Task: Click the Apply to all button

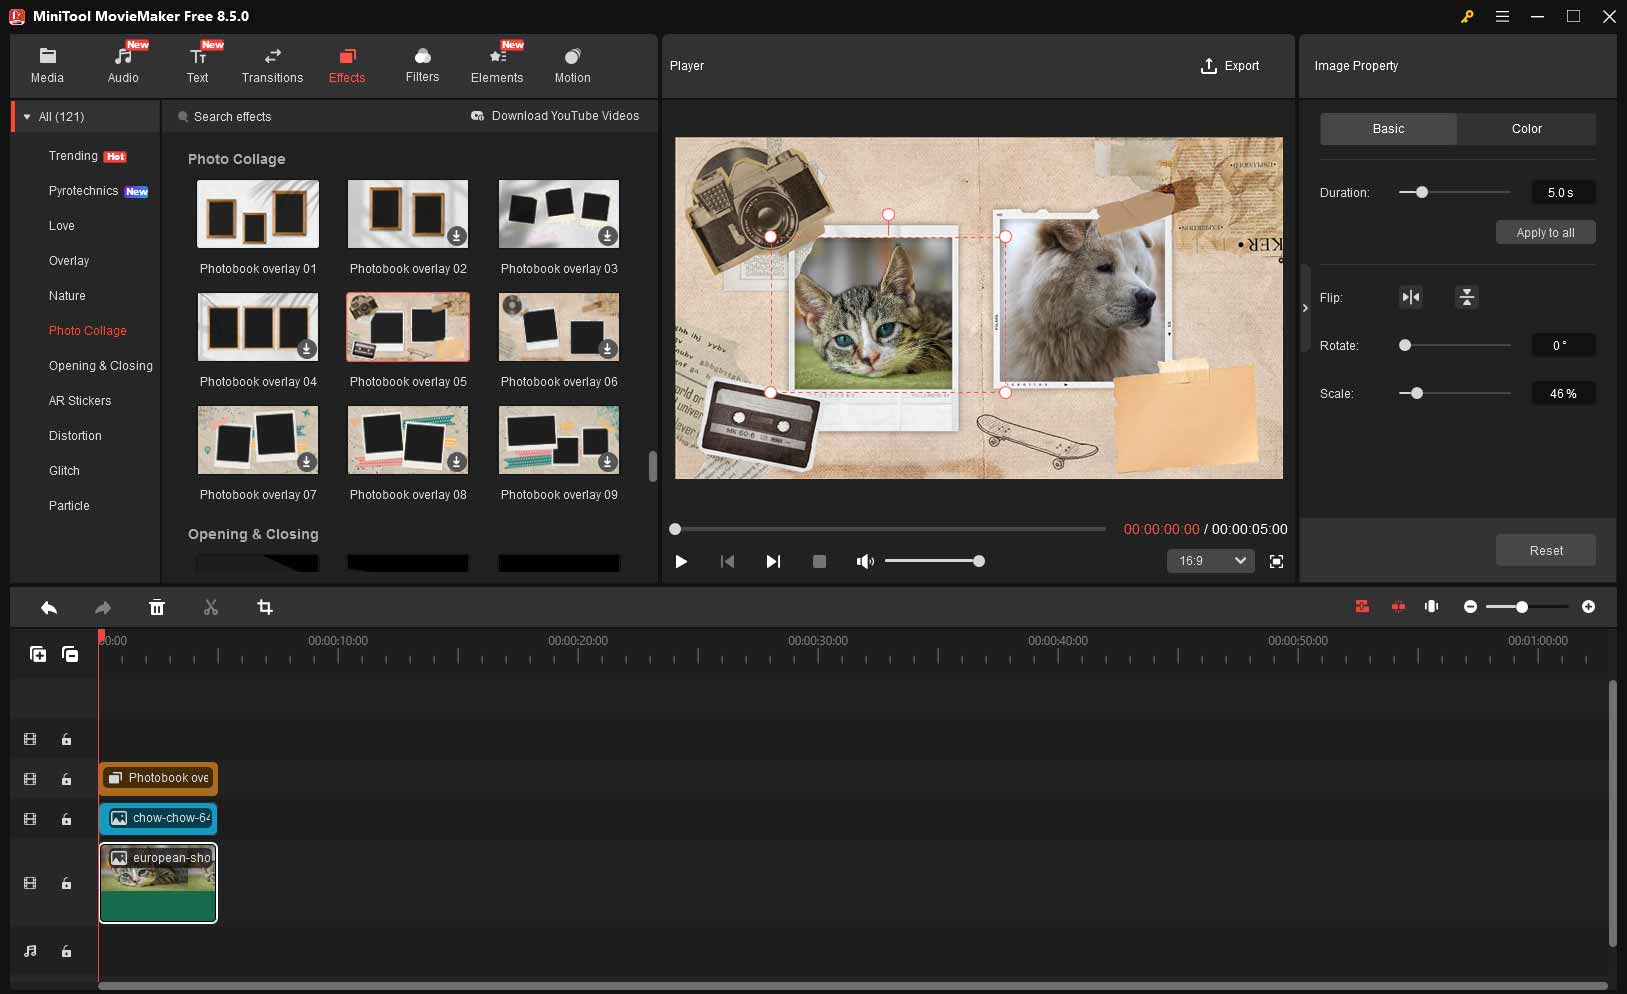Action: (1544, 232)
